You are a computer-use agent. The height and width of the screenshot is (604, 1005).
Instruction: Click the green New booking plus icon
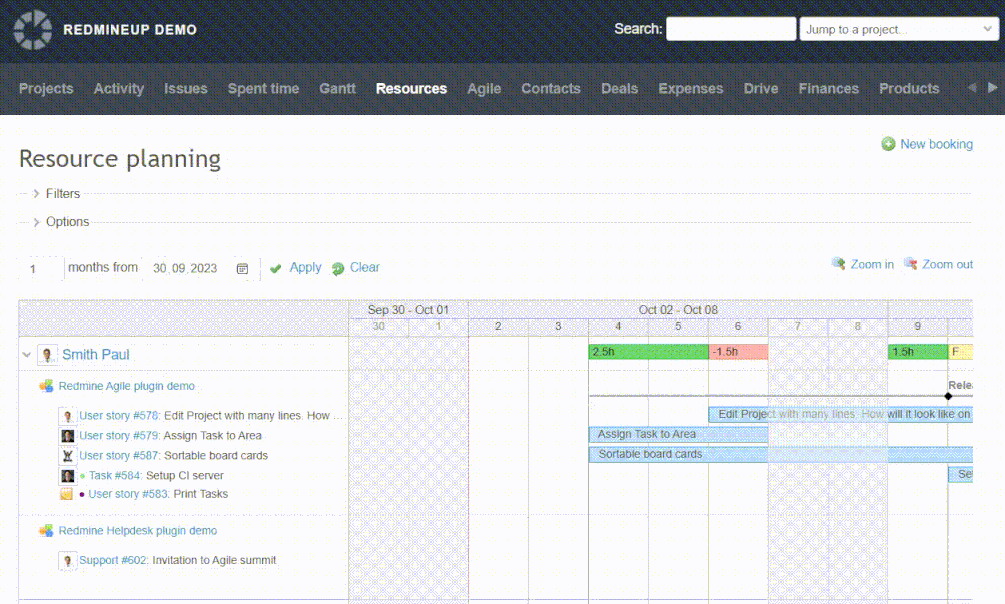pos(888,145)
